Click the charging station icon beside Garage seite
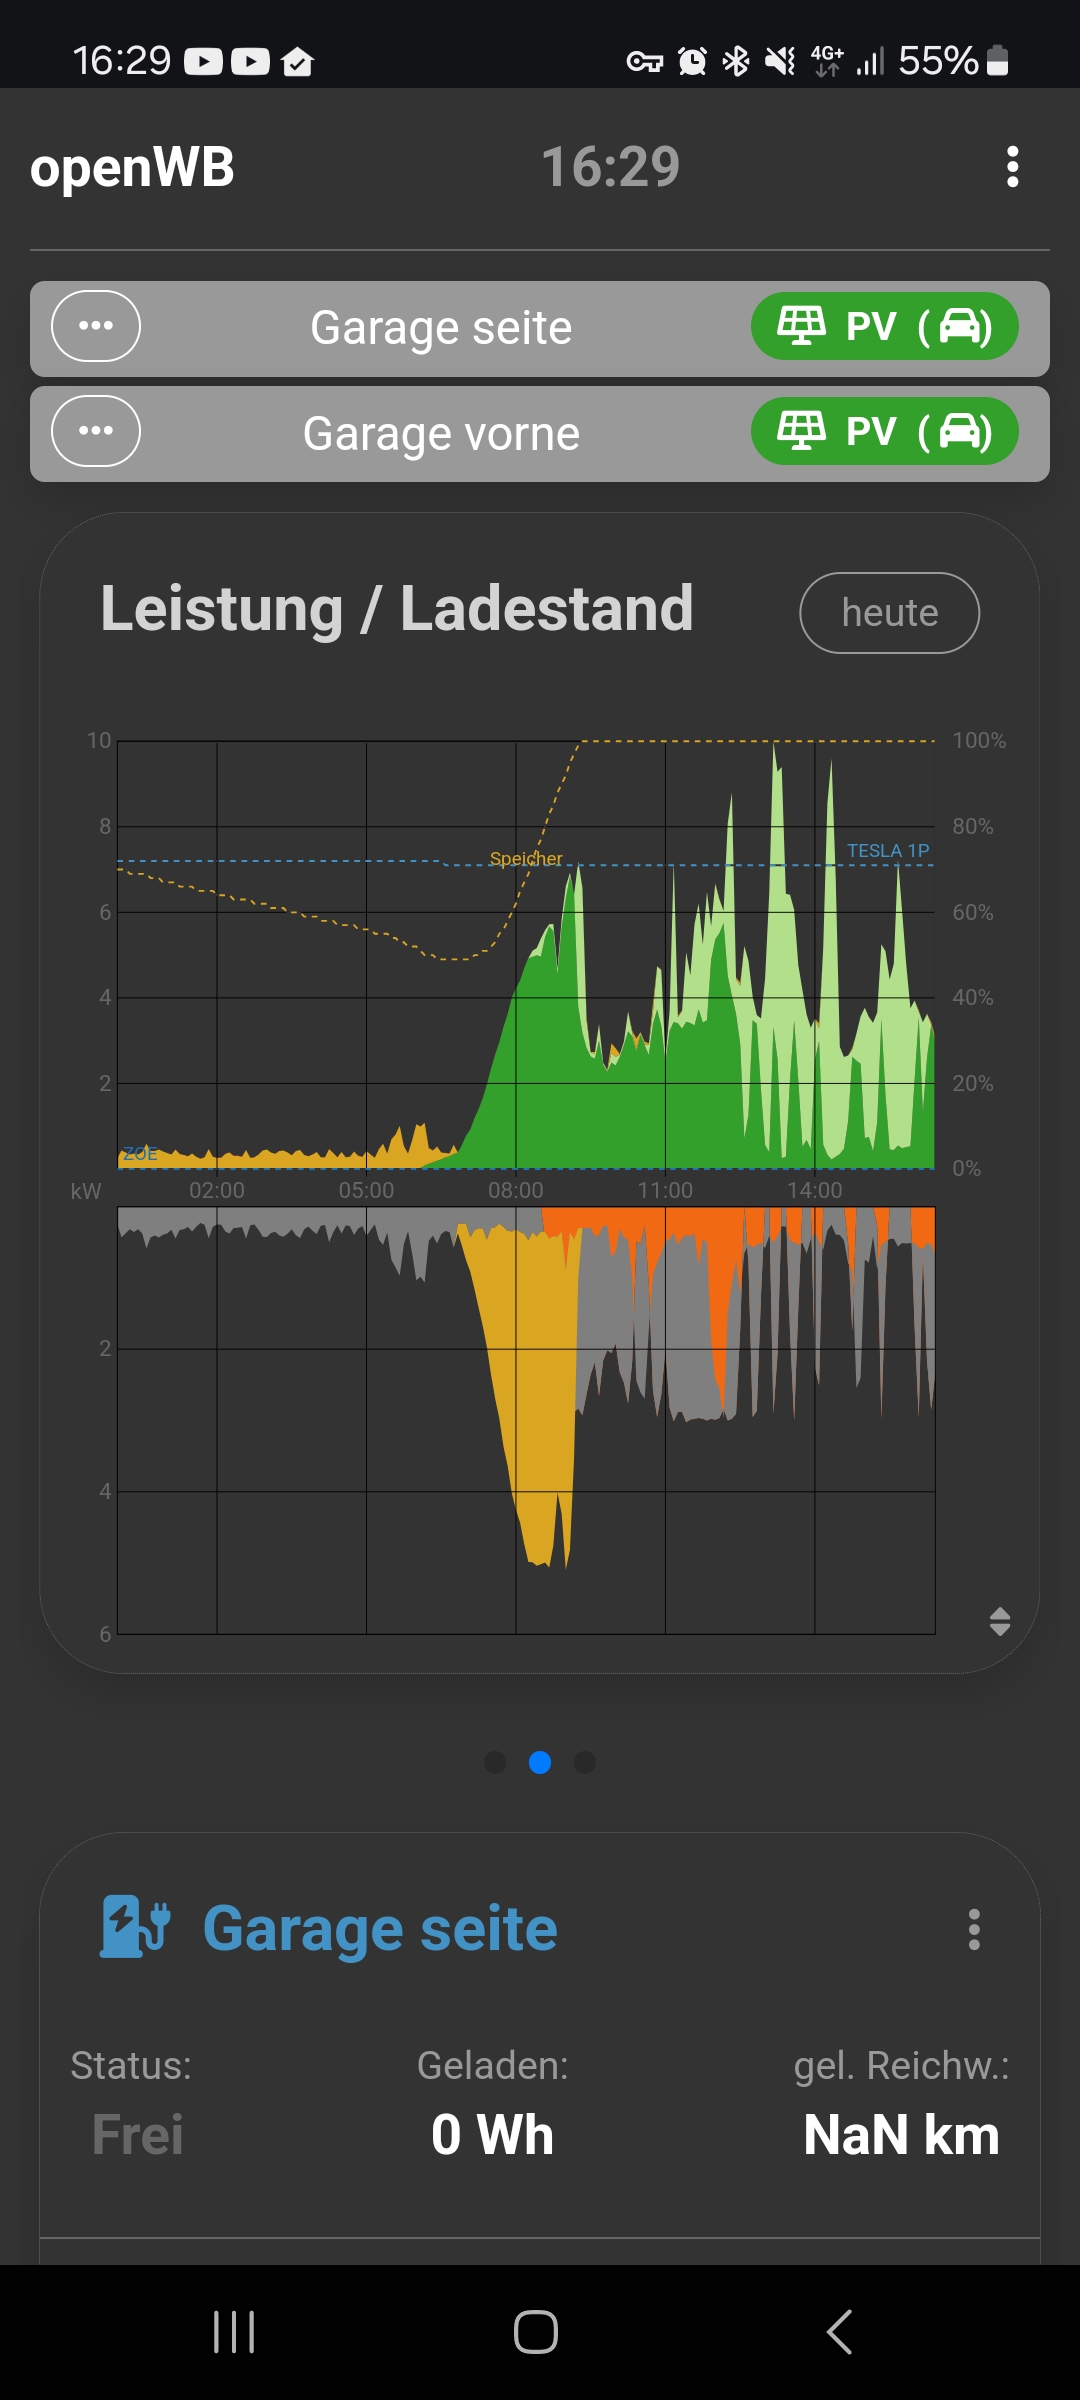Image resolution: width=1080 pixels, height=2400 pixels. [135, 1927]
